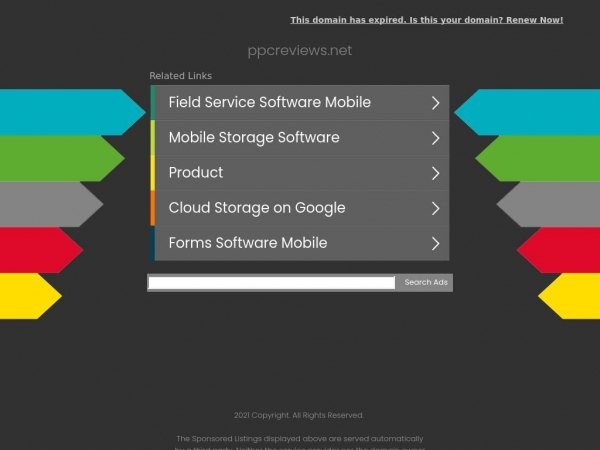
Task: Click the right green arrow banner
Action: point(538,158)
